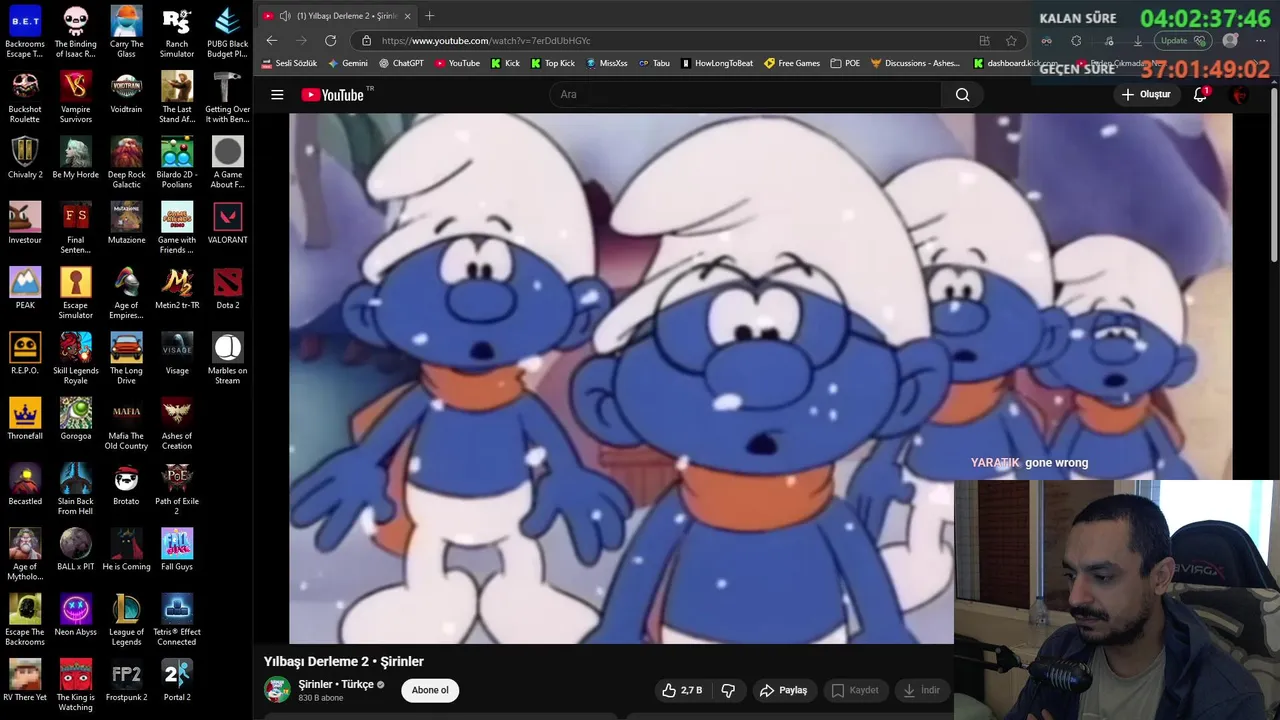This screenshot has height=720, width=1280.
Task: Bookmark page with star icon
Action: [1011, 40]
